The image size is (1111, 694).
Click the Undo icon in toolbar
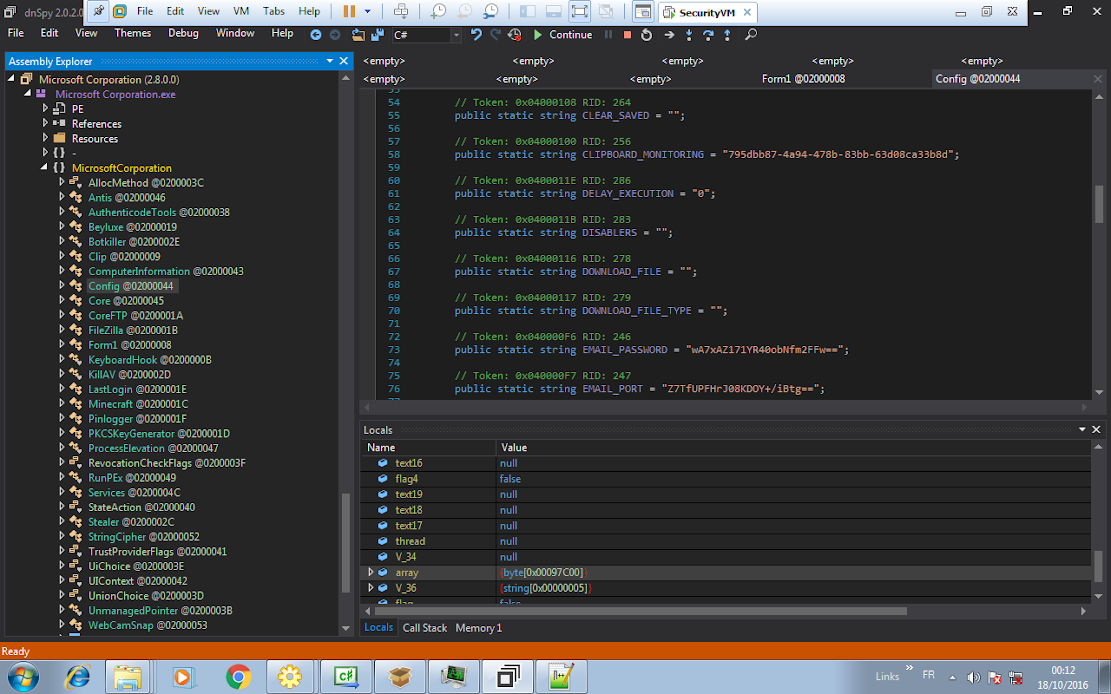(x=476, y=34)
